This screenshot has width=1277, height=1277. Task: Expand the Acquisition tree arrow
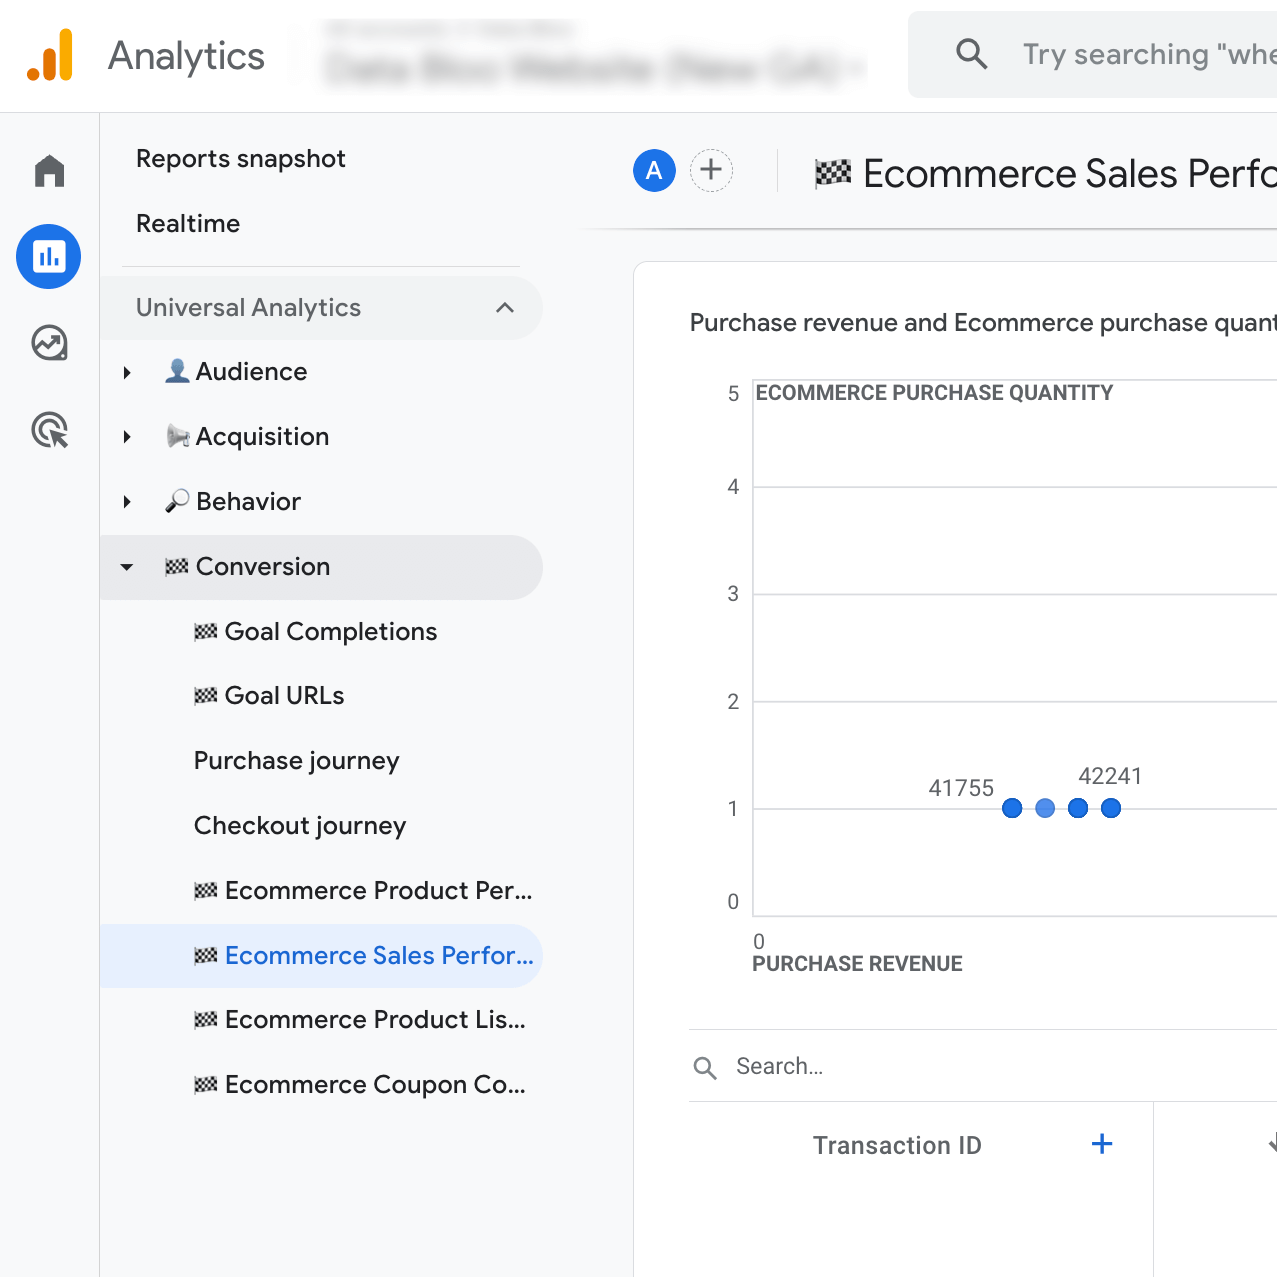(x=127, y=437)
